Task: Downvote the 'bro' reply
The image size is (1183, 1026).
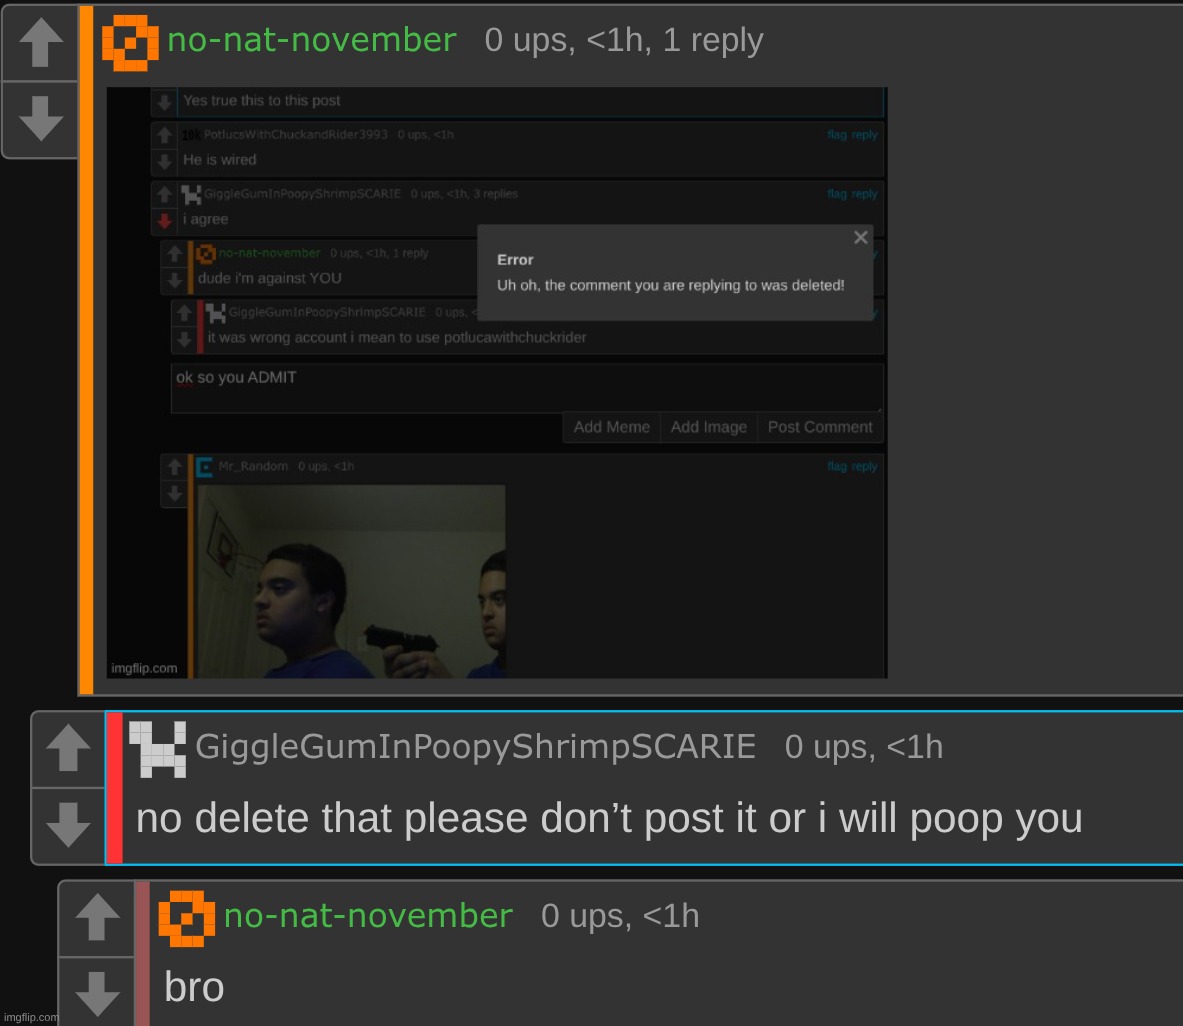Action: pyautogui.click(x=97, y=992)
